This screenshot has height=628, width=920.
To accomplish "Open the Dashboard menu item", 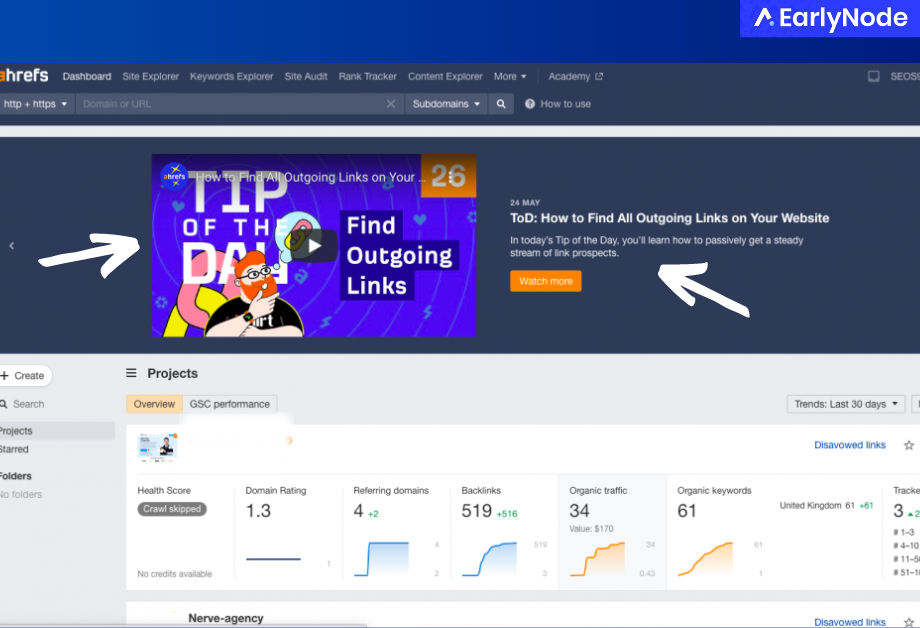I will tap(87, 76).
